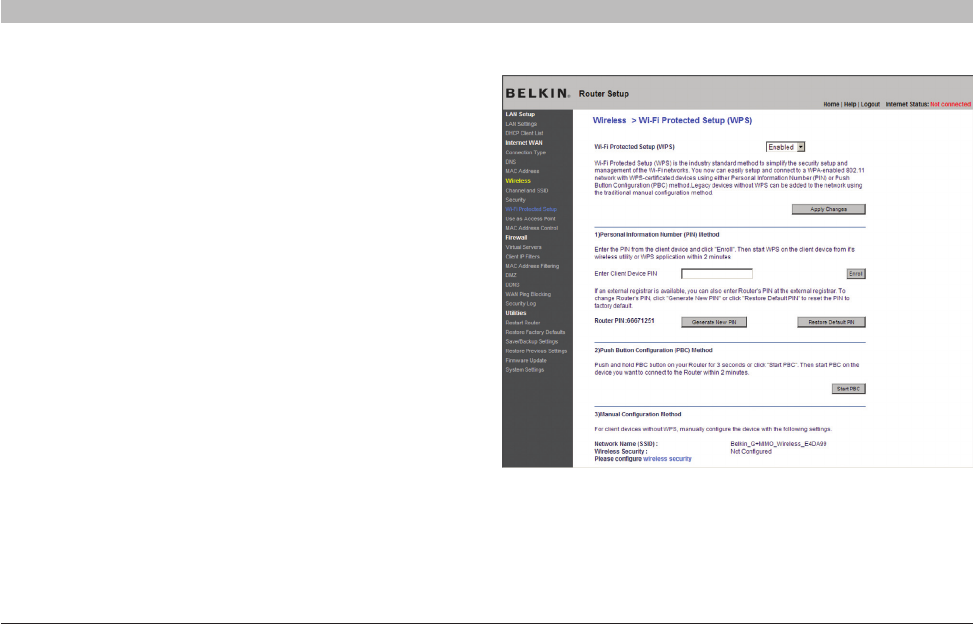Open Save/Backup Settings page
The height and width of the screenshot is (624, 973).
pos(532,342)
